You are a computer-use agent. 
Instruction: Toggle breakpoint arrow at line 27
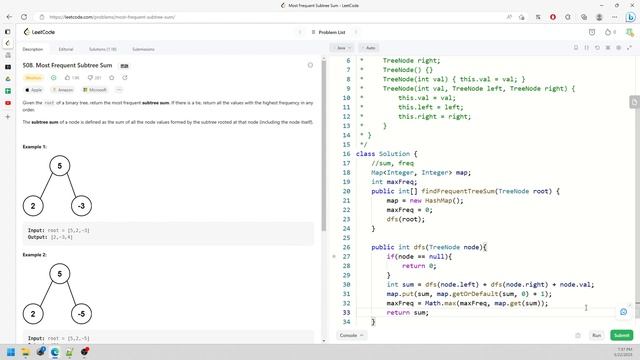(334, 256)
